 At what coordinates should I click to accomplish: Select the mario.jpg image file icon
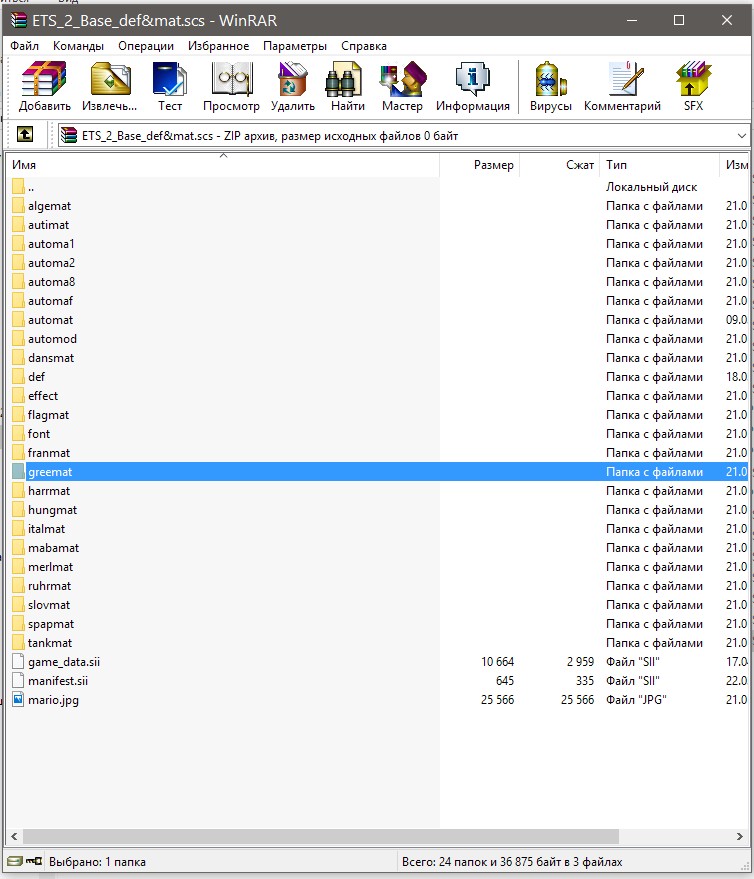click(x=18, y=700)
